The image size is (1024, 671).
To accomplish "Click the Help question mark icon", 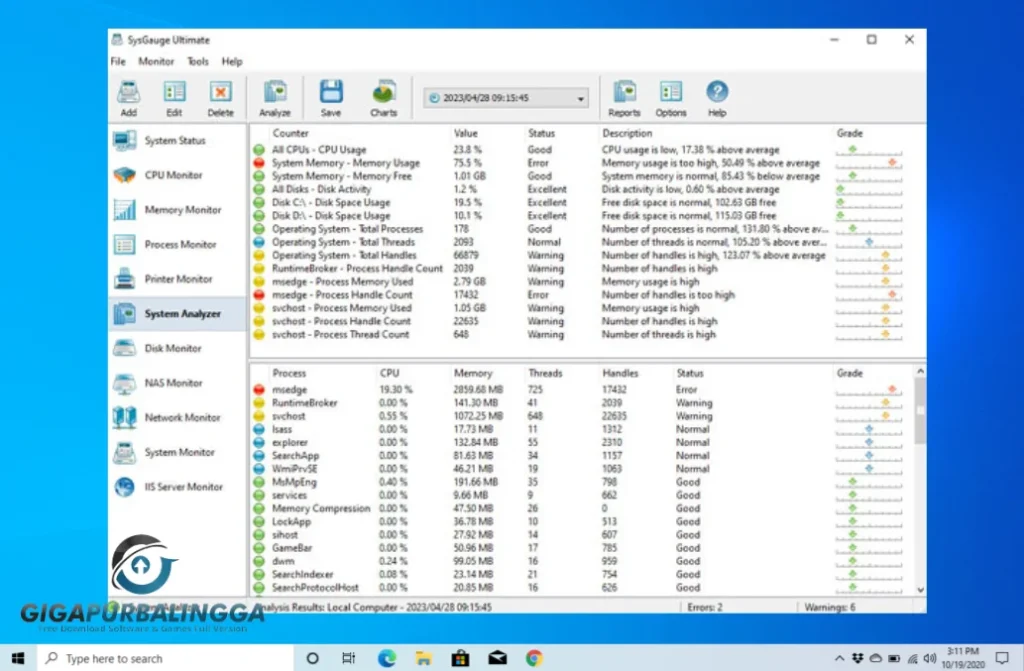I will [717, 97].
